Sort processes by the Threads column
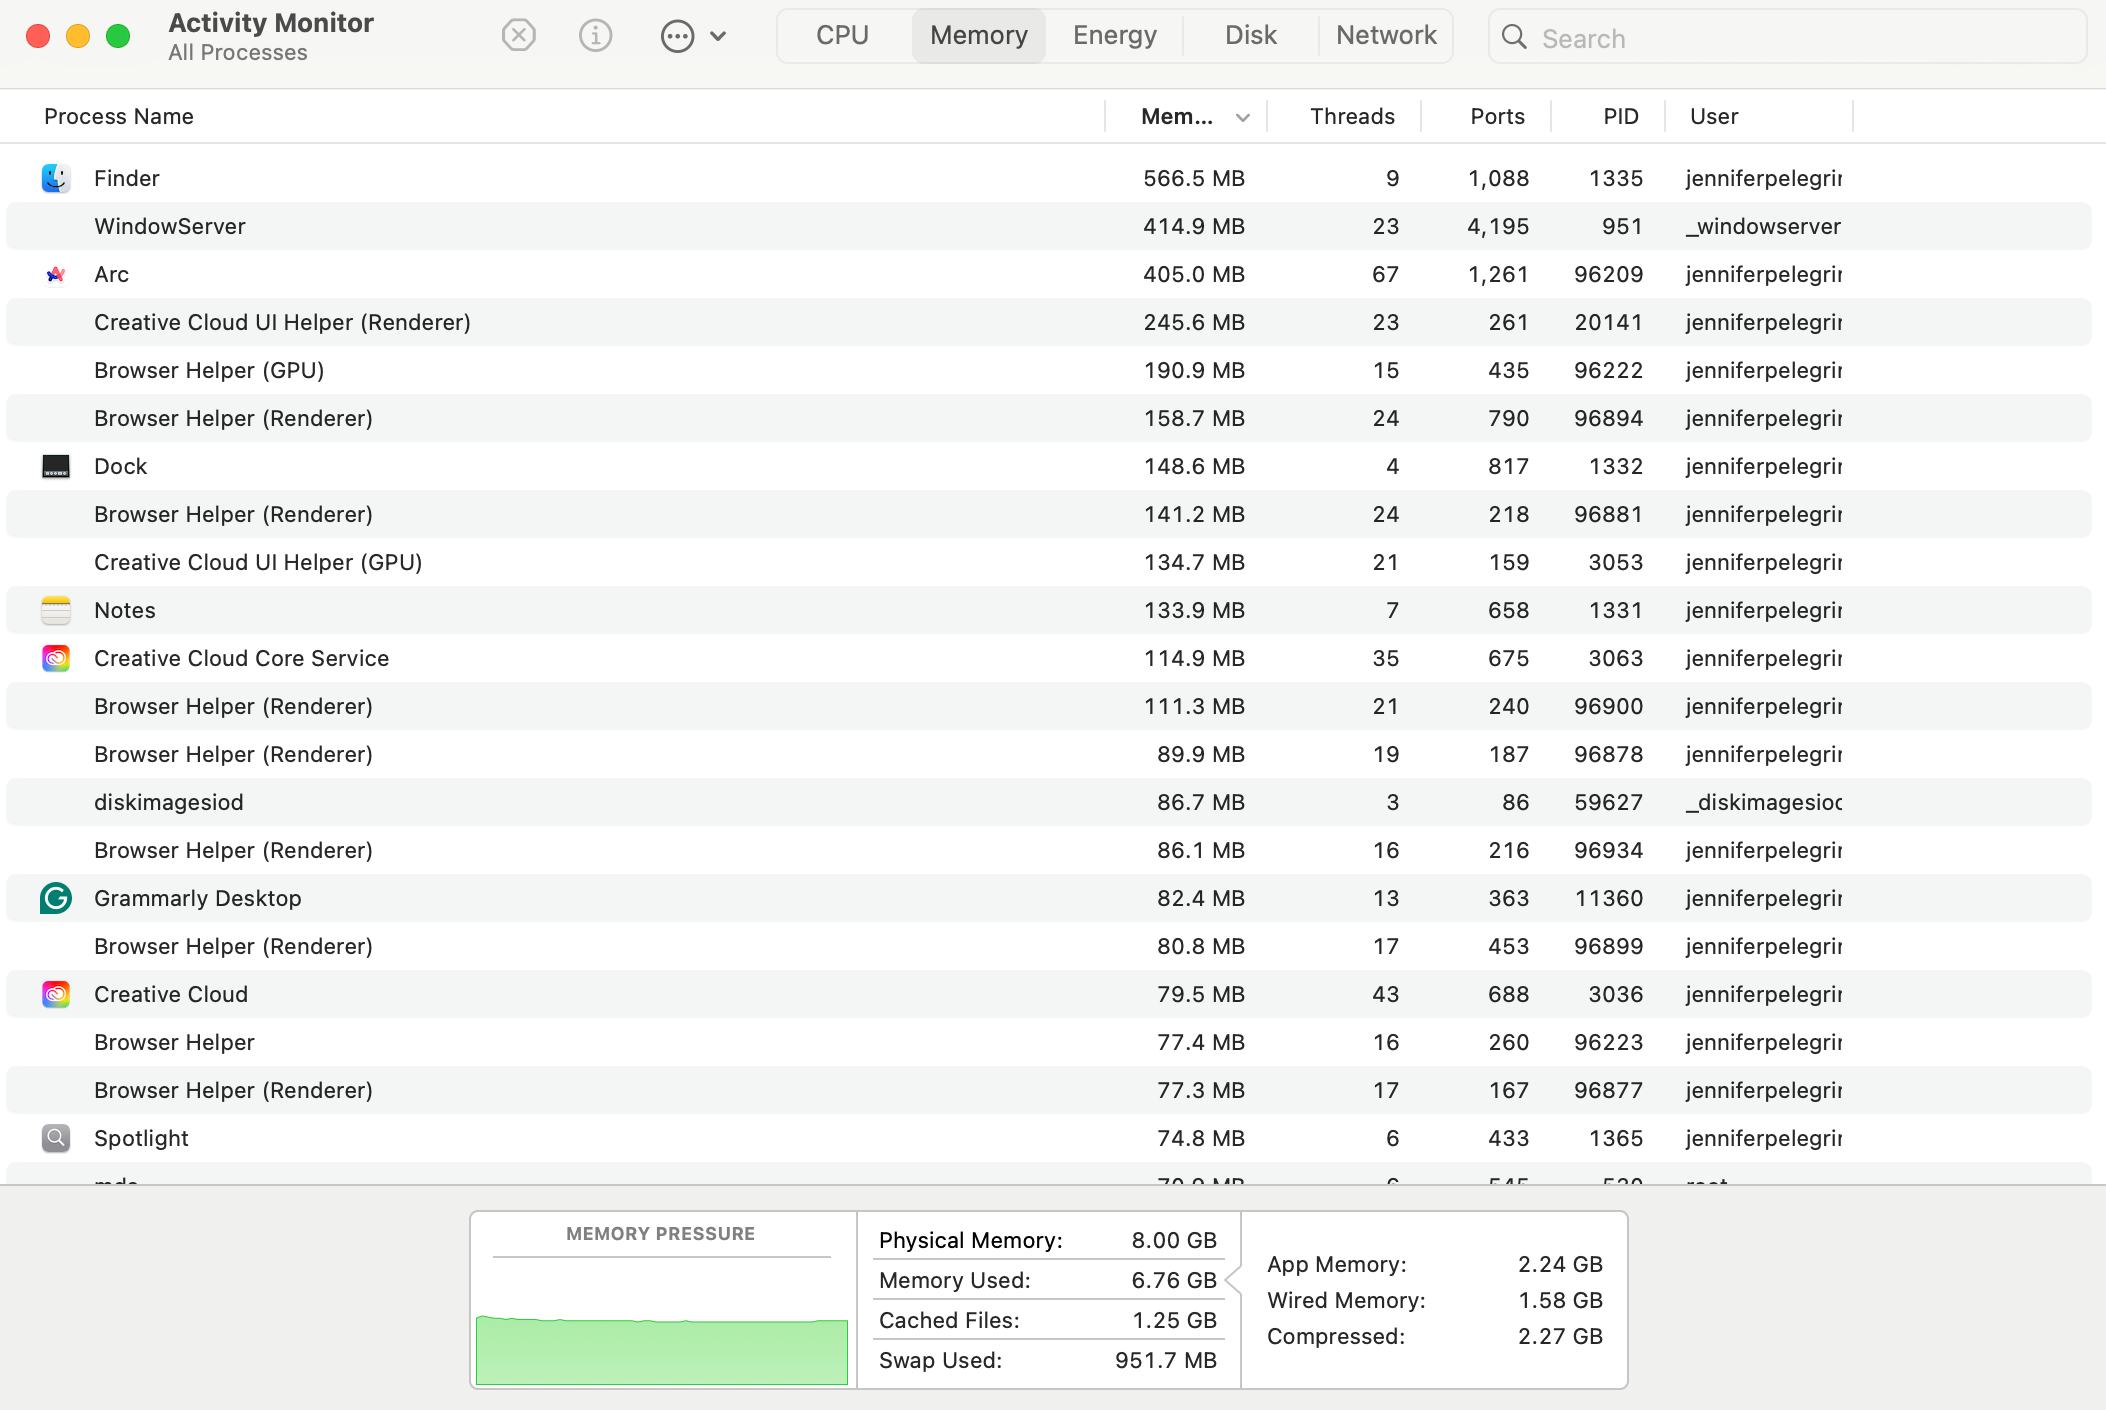 (1351, 116)
